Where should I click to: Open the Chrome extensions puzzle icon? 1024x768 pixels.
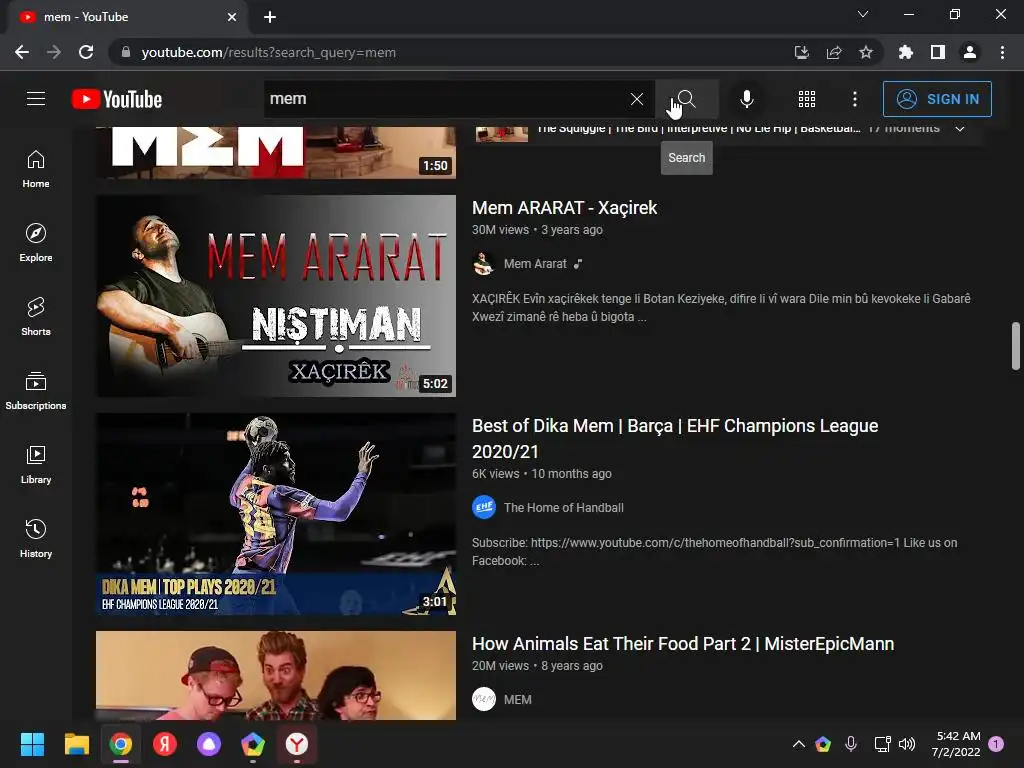pos(906,52)
